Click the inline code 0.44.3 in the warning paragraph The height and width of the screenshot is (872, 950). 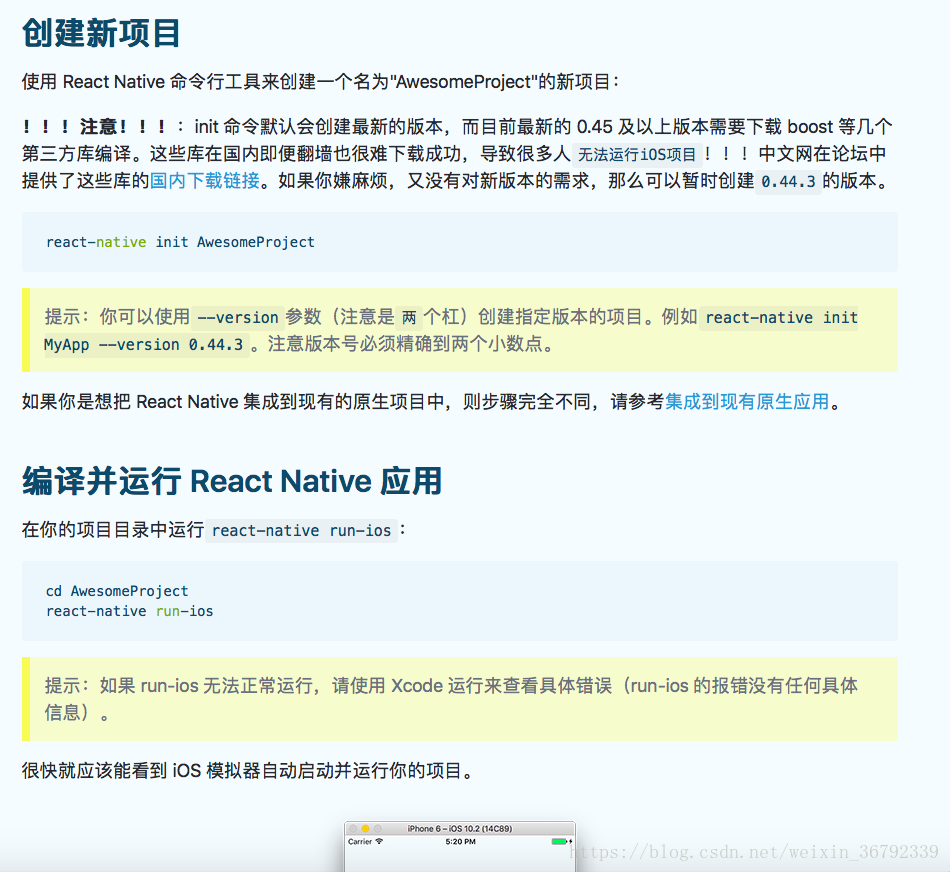click(x=788, y=181)
